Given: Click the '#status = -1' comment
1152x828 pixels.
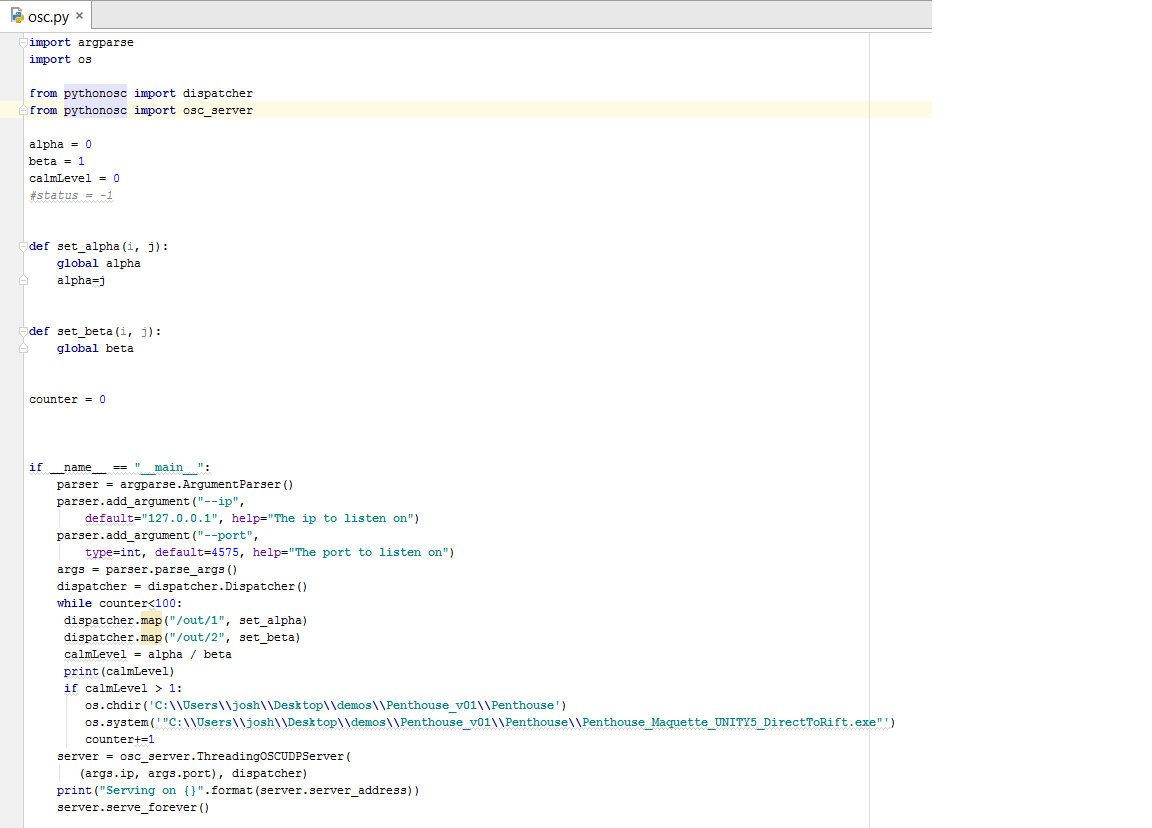Looking at the screenshot, I should [71, 195].
